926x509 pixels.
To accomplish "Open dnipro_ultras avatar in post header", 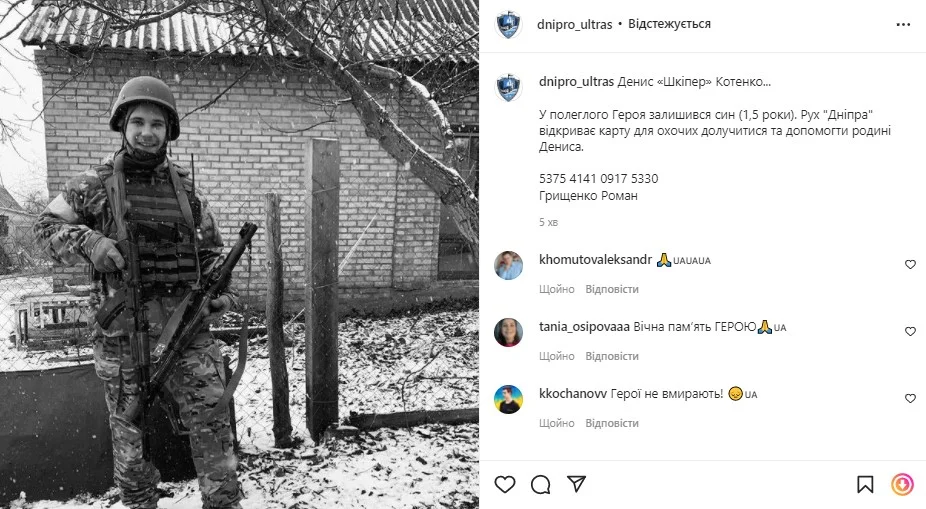I will [508, 25].
